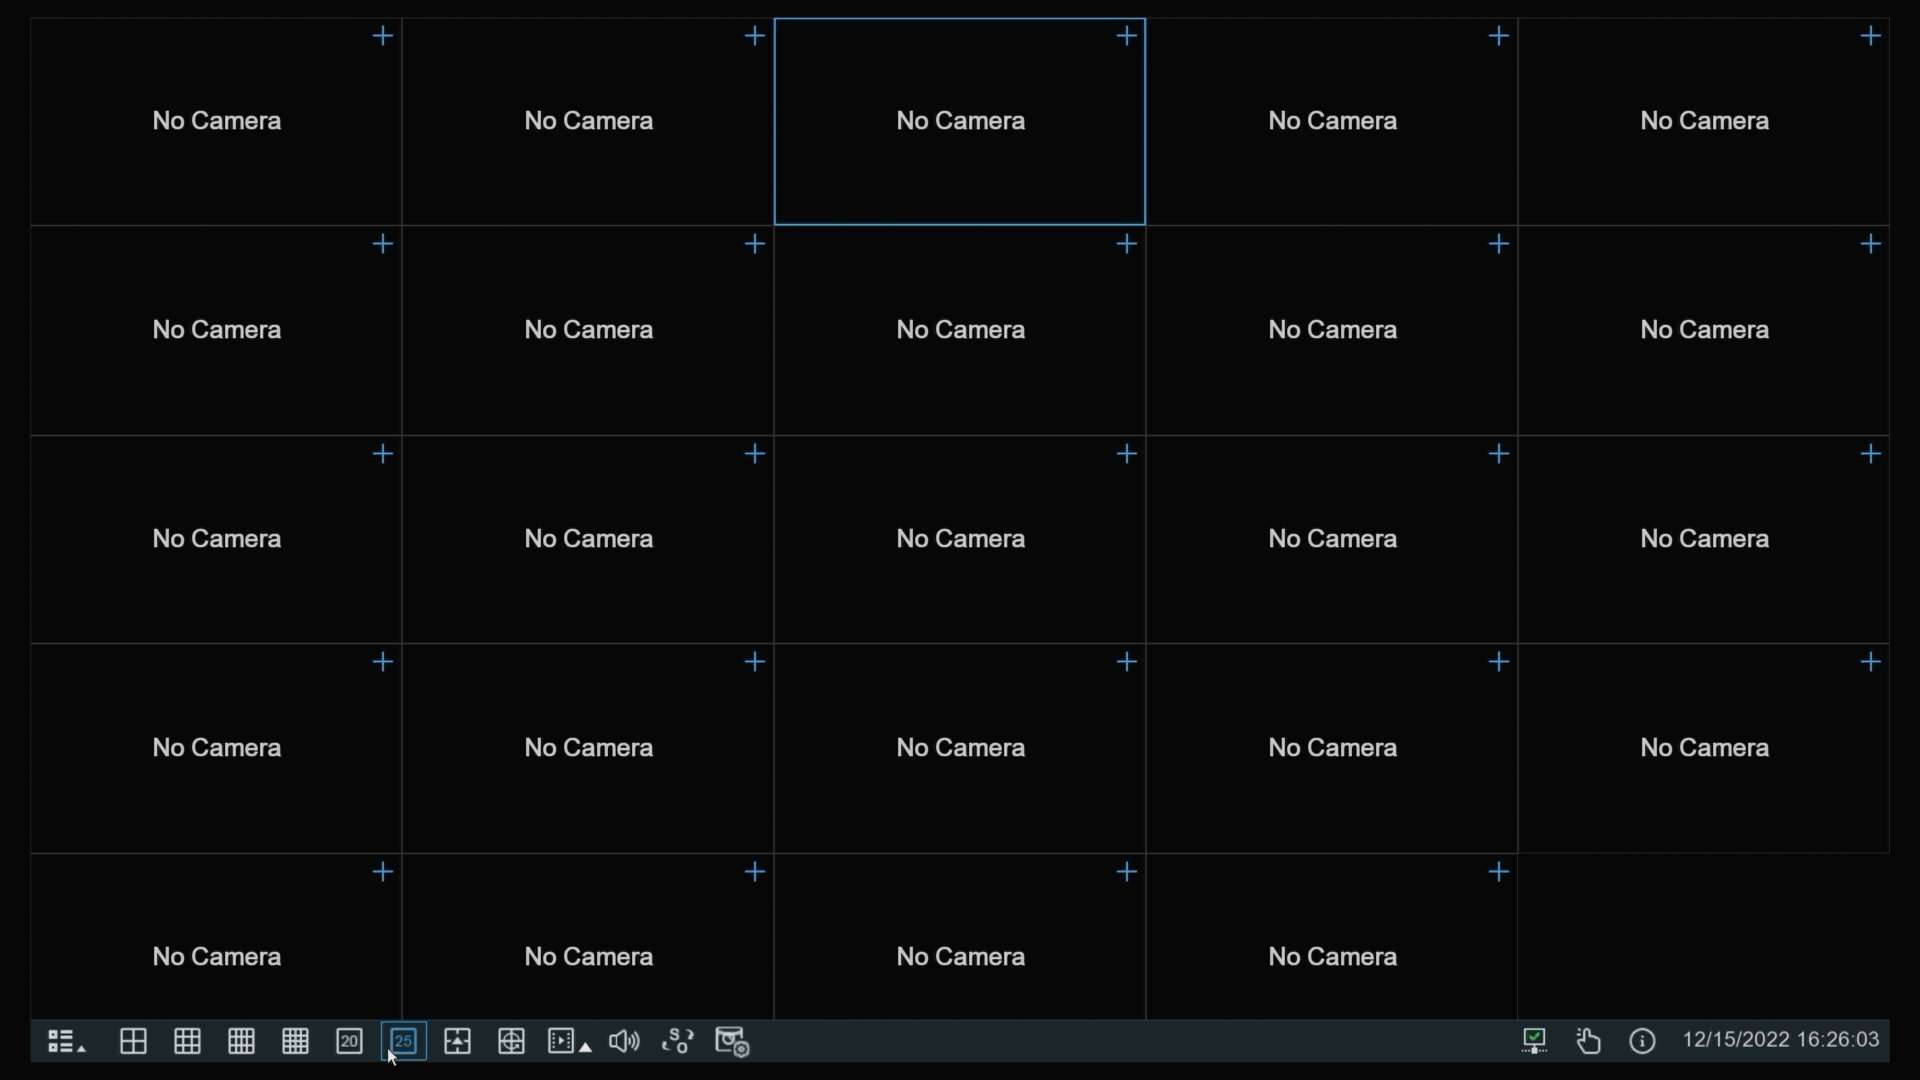
Task: Click the manual alarm hand icon
Action: click(1590, 1041)
